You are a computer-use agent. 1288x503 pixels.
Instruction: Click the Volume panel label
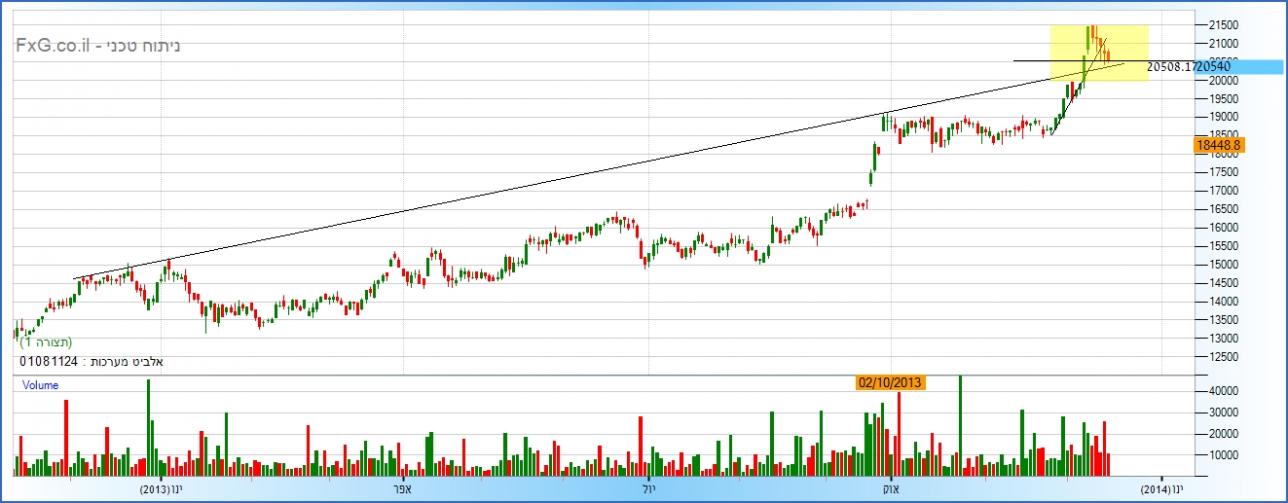click(40, 385)
